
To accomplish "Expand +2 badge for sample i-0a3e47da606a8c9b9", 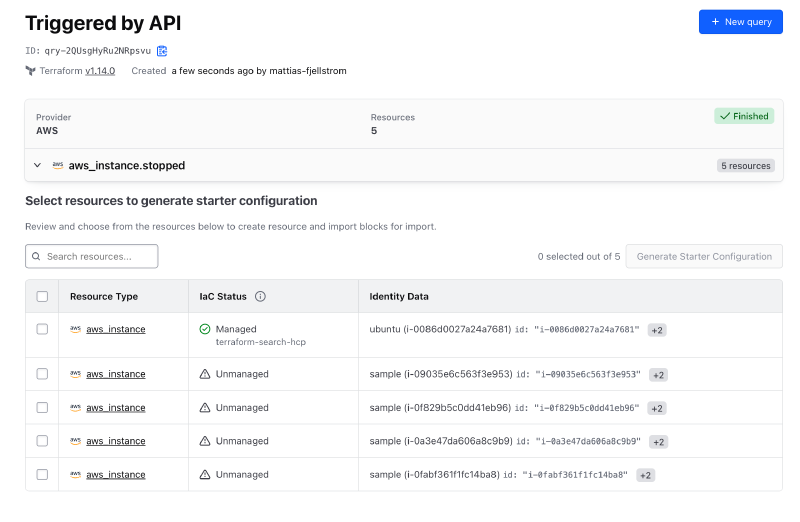I will [x=658, y=442].
